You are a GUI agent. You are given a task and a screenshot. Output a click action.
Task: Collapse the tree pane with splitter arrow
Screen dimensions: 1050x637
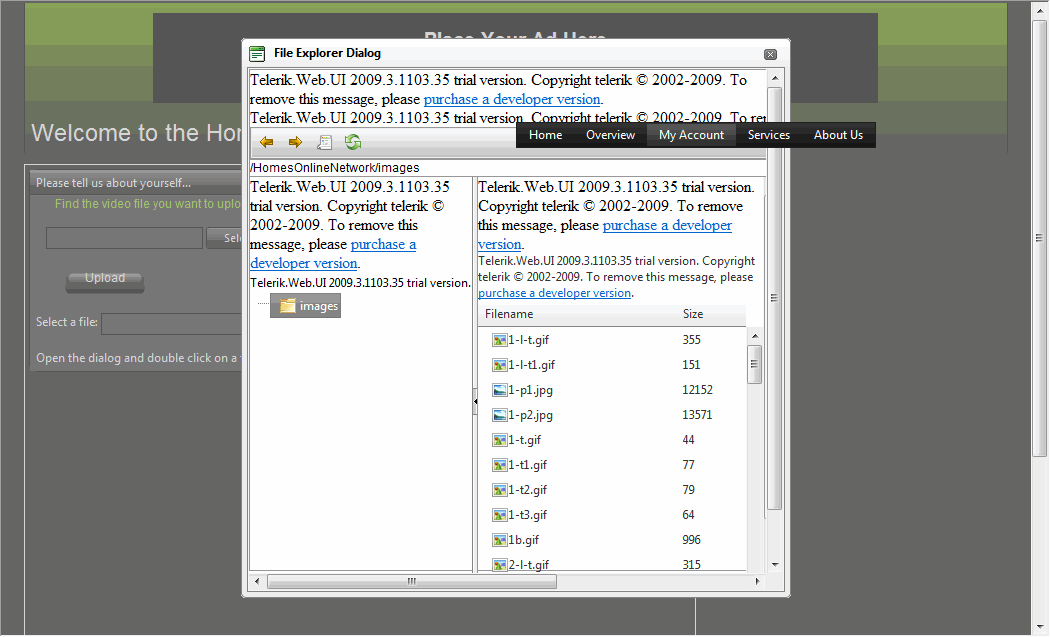(x=475, y=402)
